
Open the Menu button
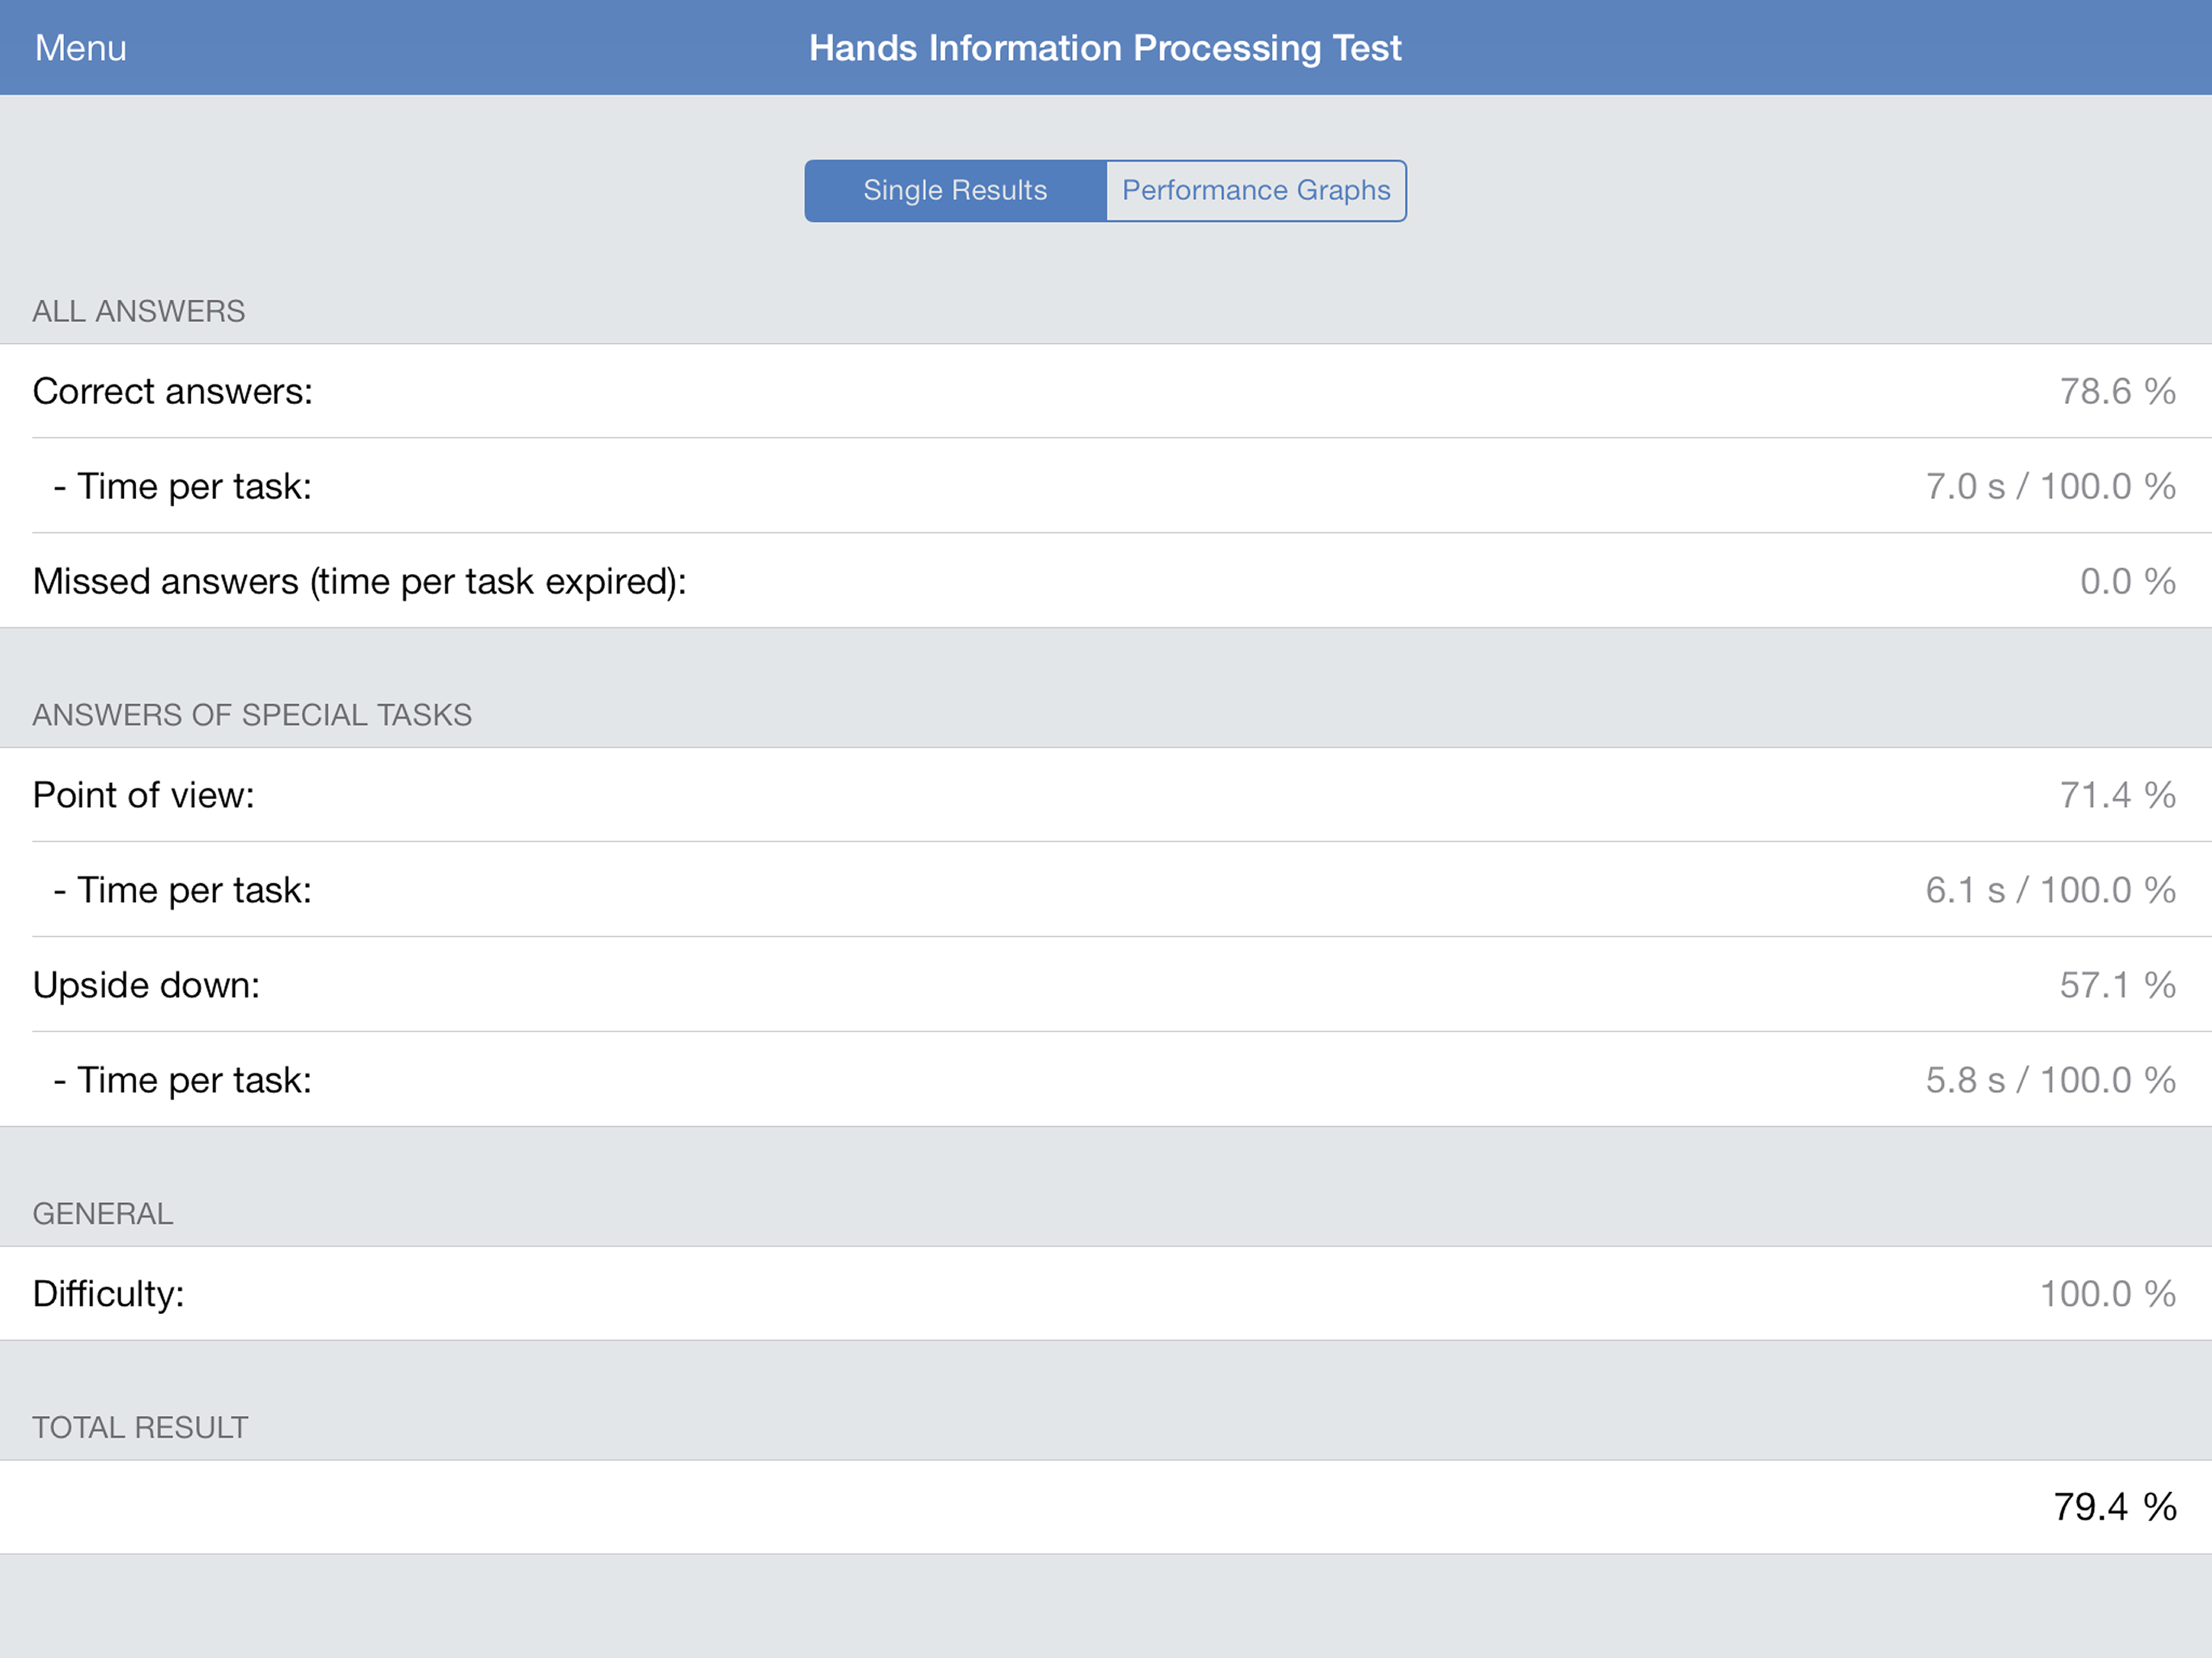click(80, 48)
